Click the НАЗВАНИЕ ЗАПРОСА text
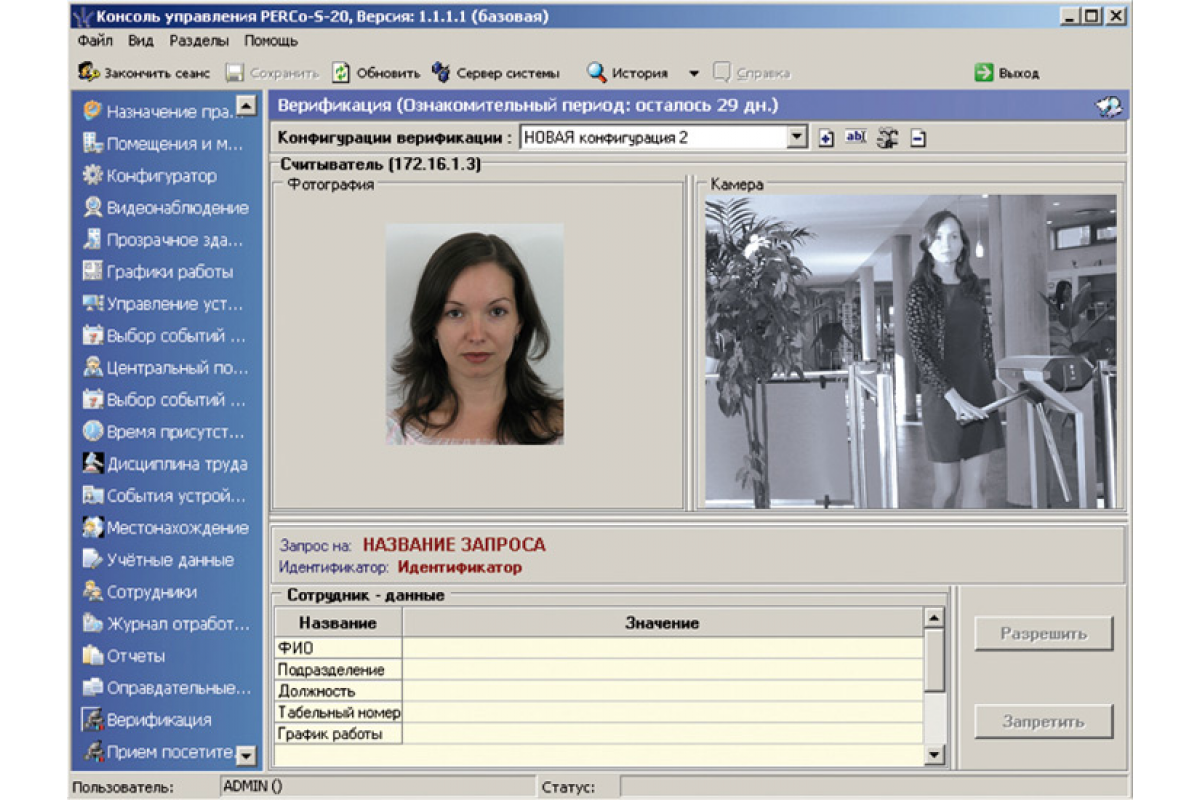1200x800 pixels. pos(454,545)
